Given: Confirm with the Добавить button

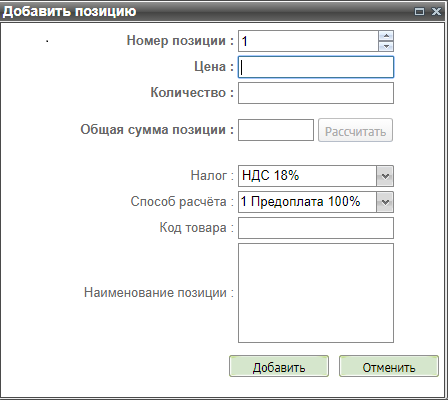Looking at the screenshot, I should (x=279, y=366).
